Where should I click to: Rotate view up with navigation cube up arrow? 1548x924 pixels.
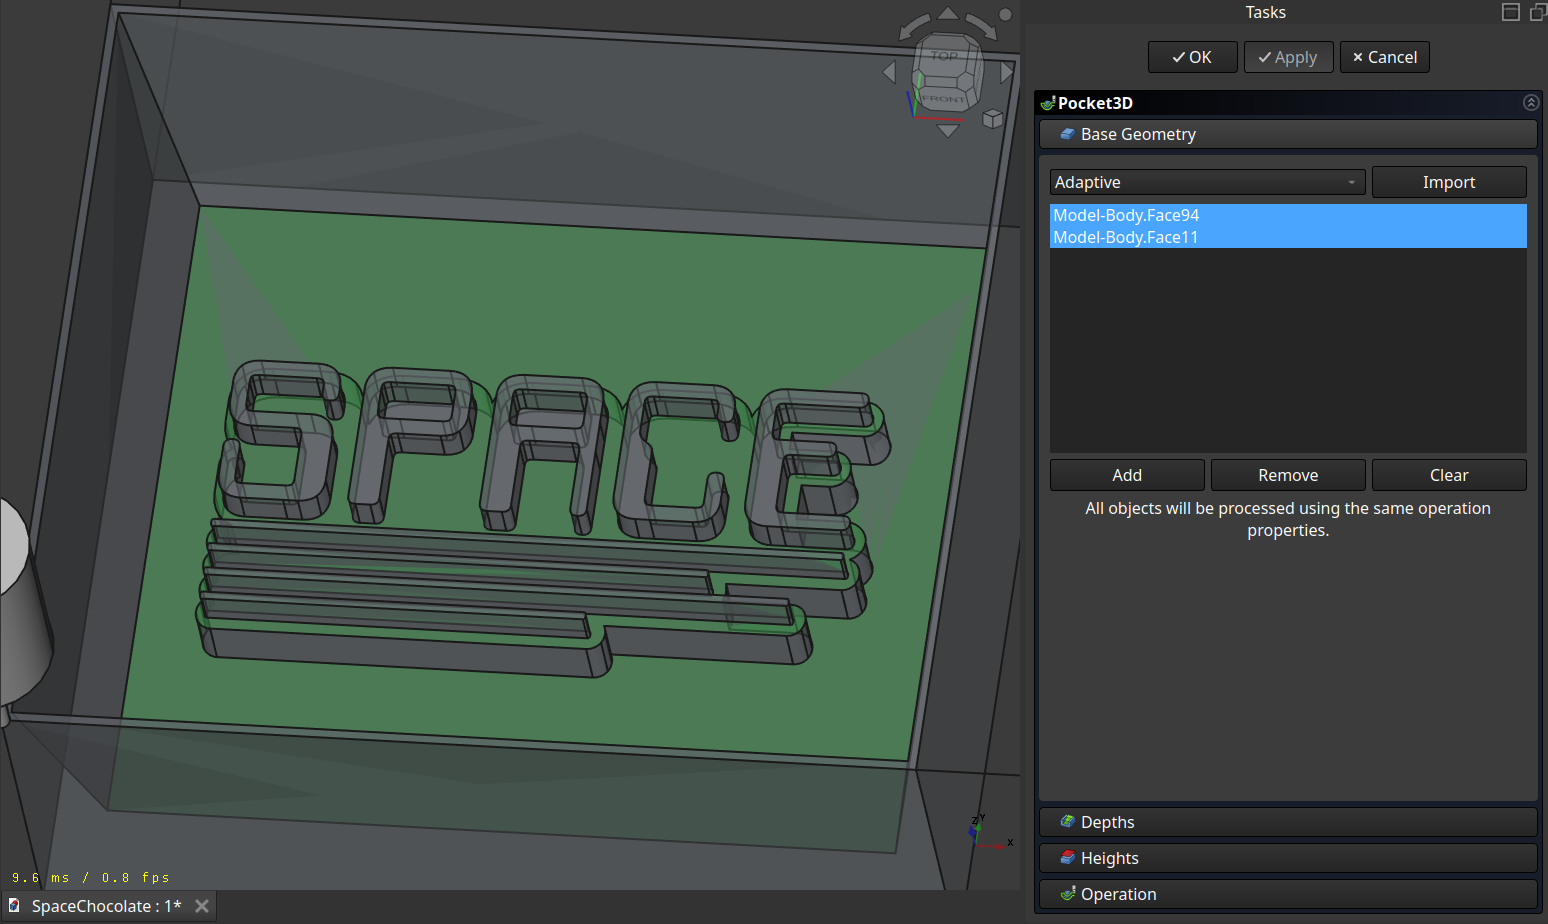tap(948, 13)
